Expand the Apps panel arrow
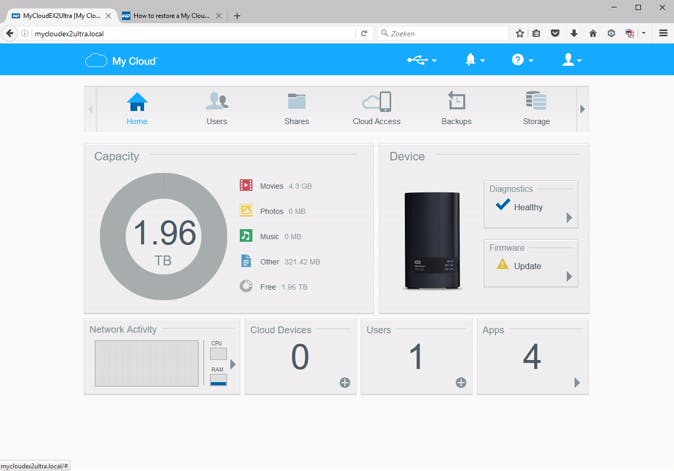Screen dimensions: 674x471 pyautogui.click(x=577, y=382)
